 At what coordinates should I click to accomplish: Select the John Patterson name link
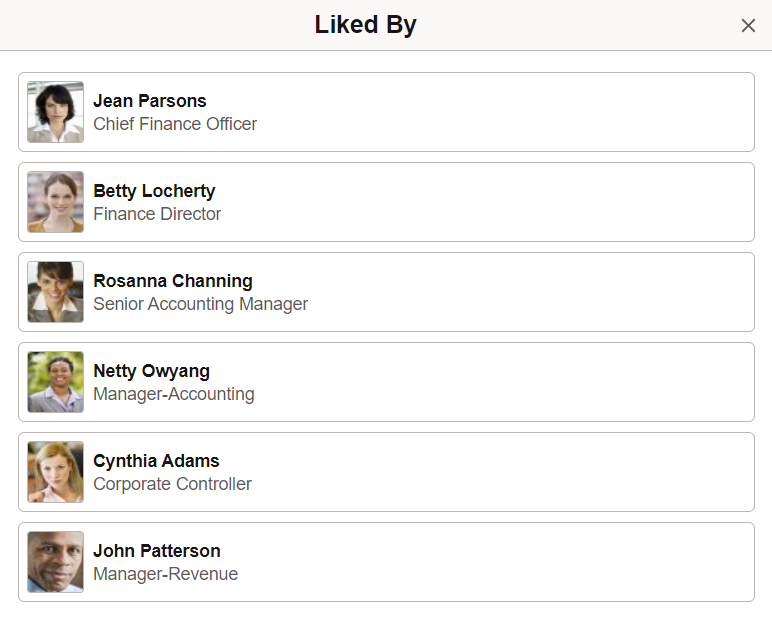click(157, 551)
